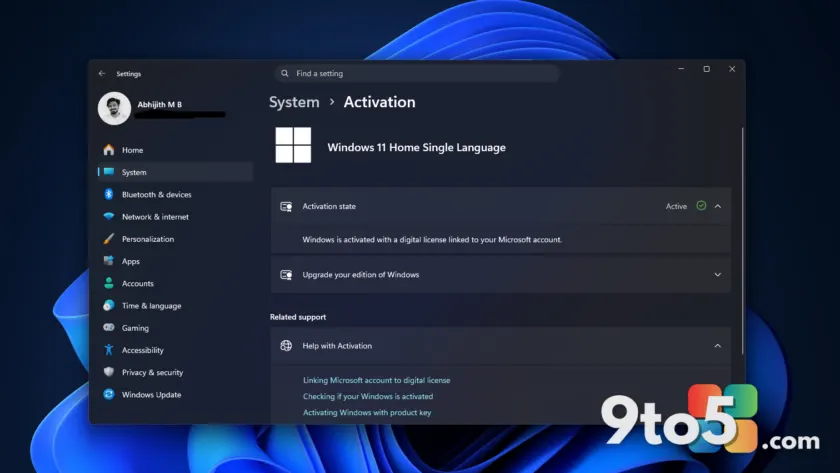Click the Abhijith M B account name
The height and width of the screenshot is (473, 840).
click(x=160, y=104)
